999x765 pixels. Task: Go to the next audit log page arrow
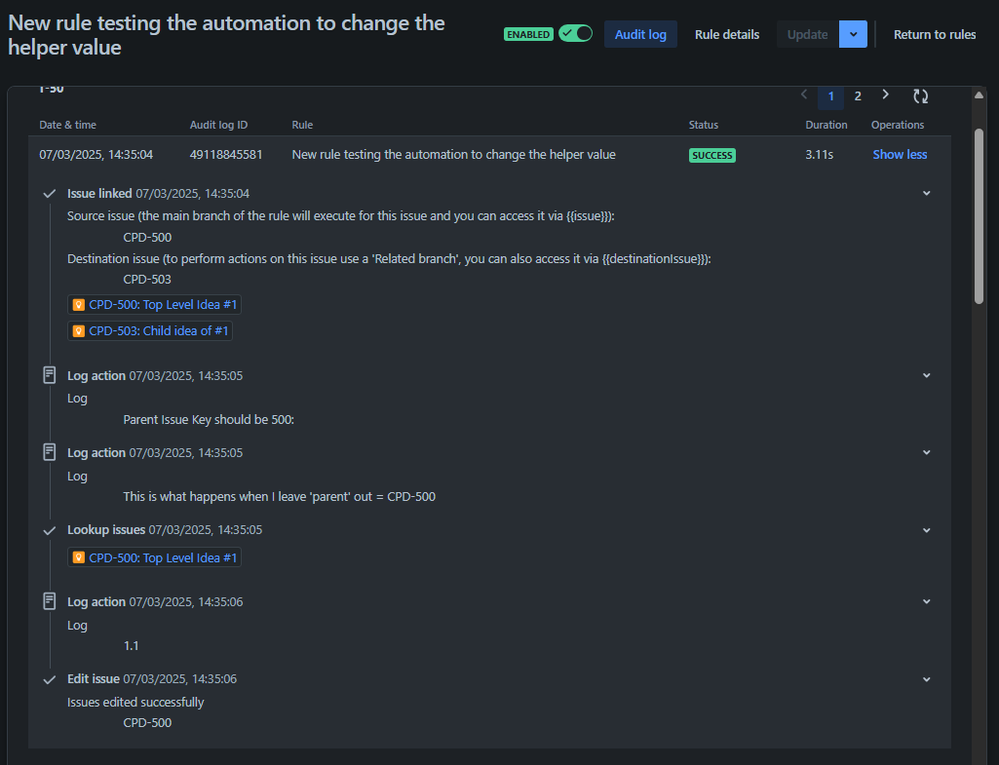pos(885,94)
